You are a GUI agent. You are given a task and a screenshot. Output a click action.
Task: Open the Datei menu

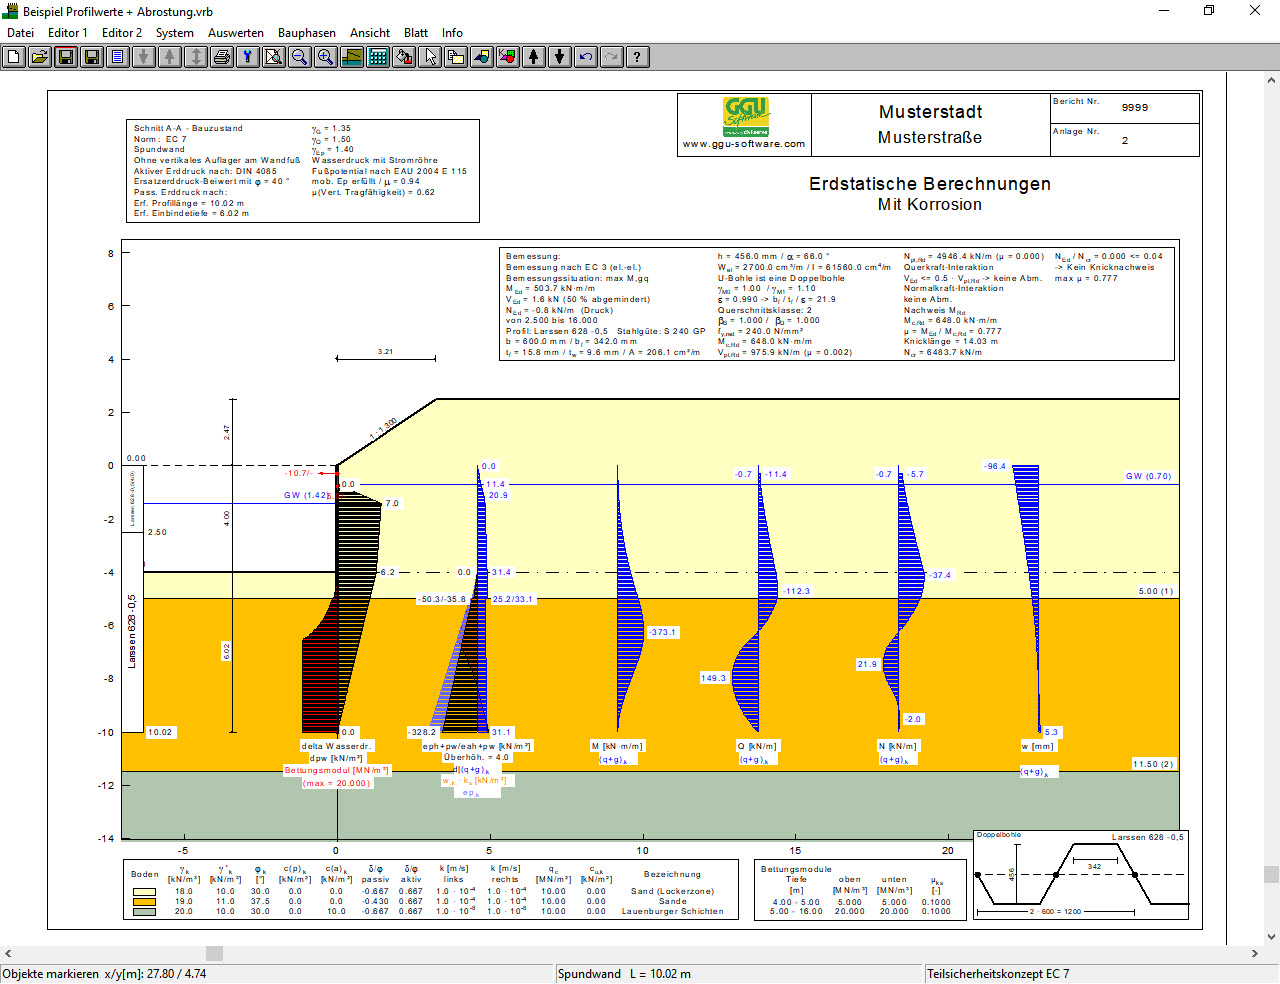(x=20, y=33)
